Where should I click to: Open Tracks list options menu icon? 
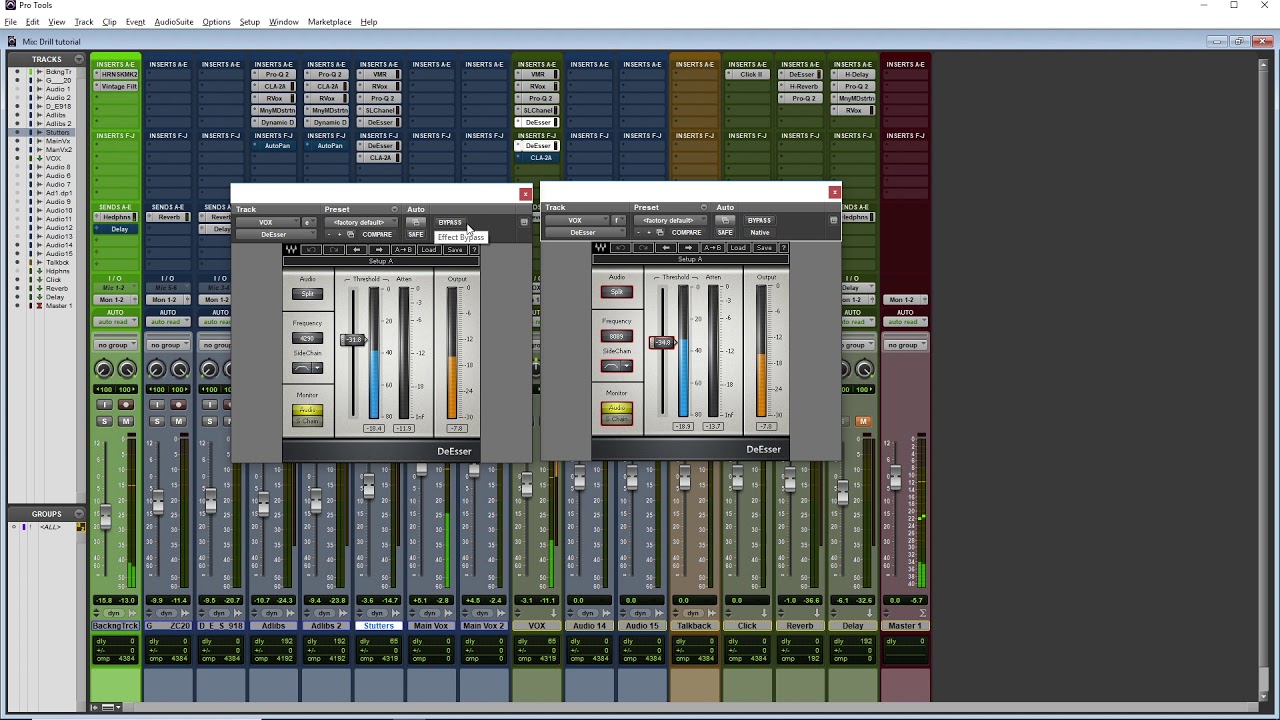[80, 59]
